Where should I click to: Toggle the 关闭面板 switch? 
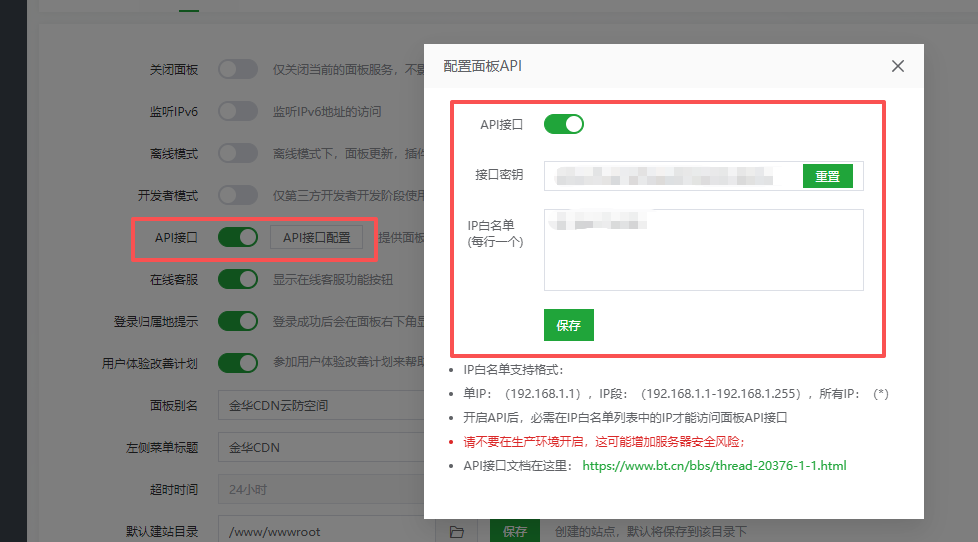tap(238, 69)
